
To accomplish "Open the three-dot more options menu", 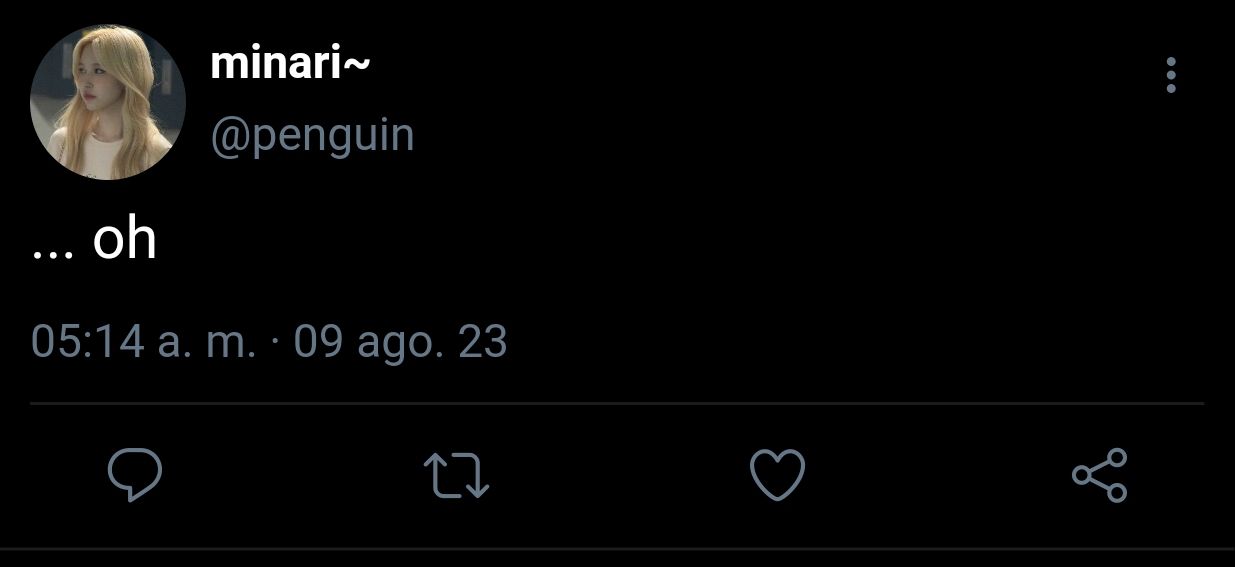I will click(x=1171, y=75).
